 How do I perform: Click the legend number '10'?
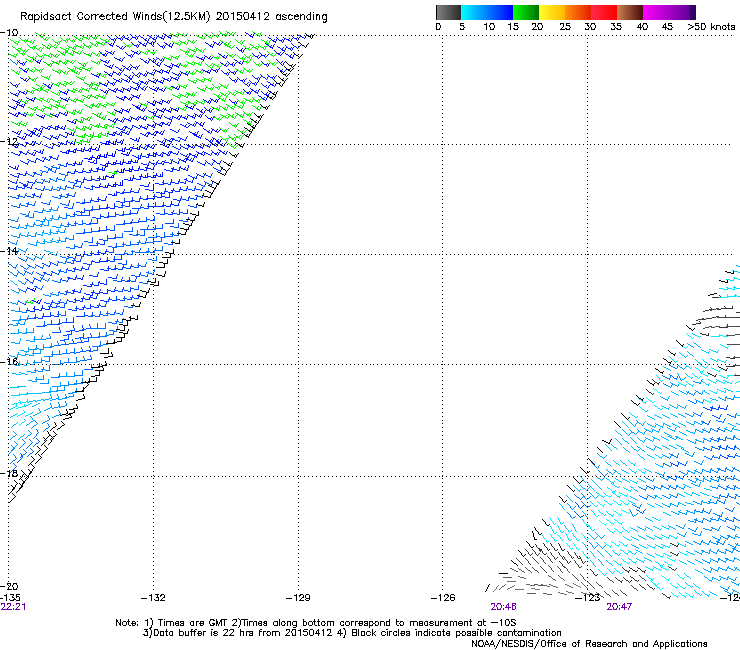click(x=489, y=27)
